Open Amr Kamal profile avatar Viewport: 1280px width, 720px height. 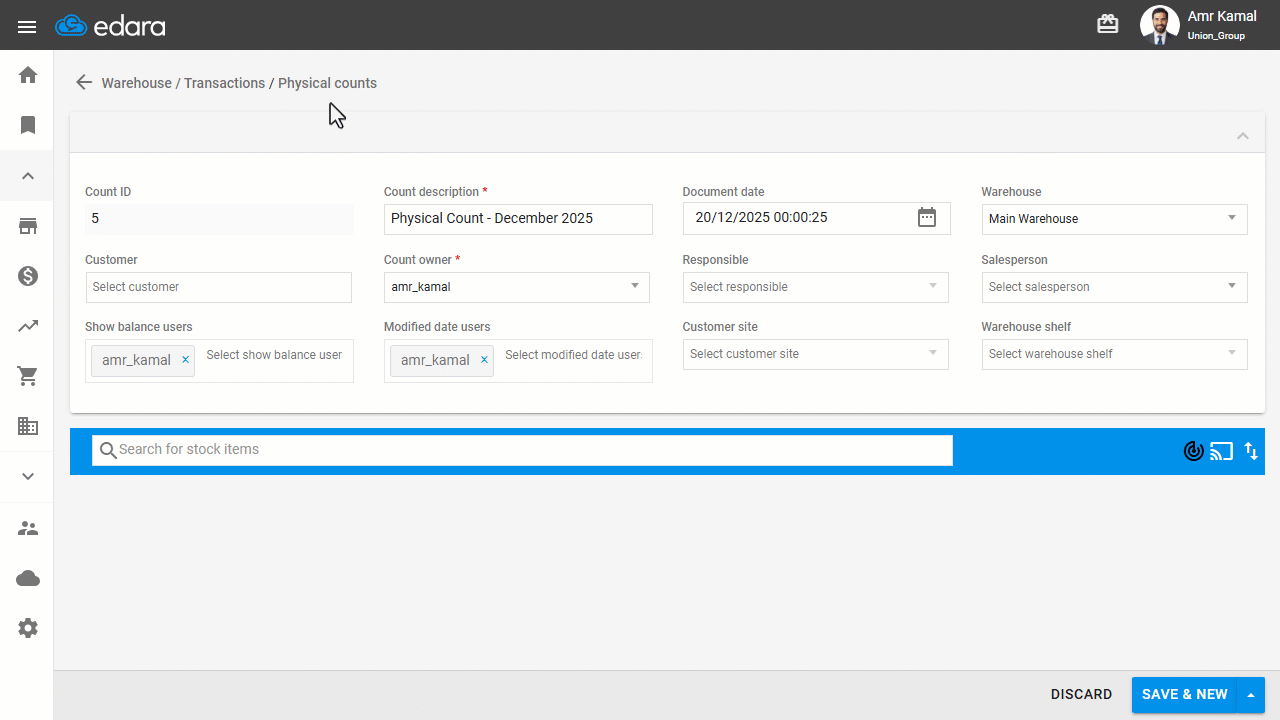pos(1160,25)
